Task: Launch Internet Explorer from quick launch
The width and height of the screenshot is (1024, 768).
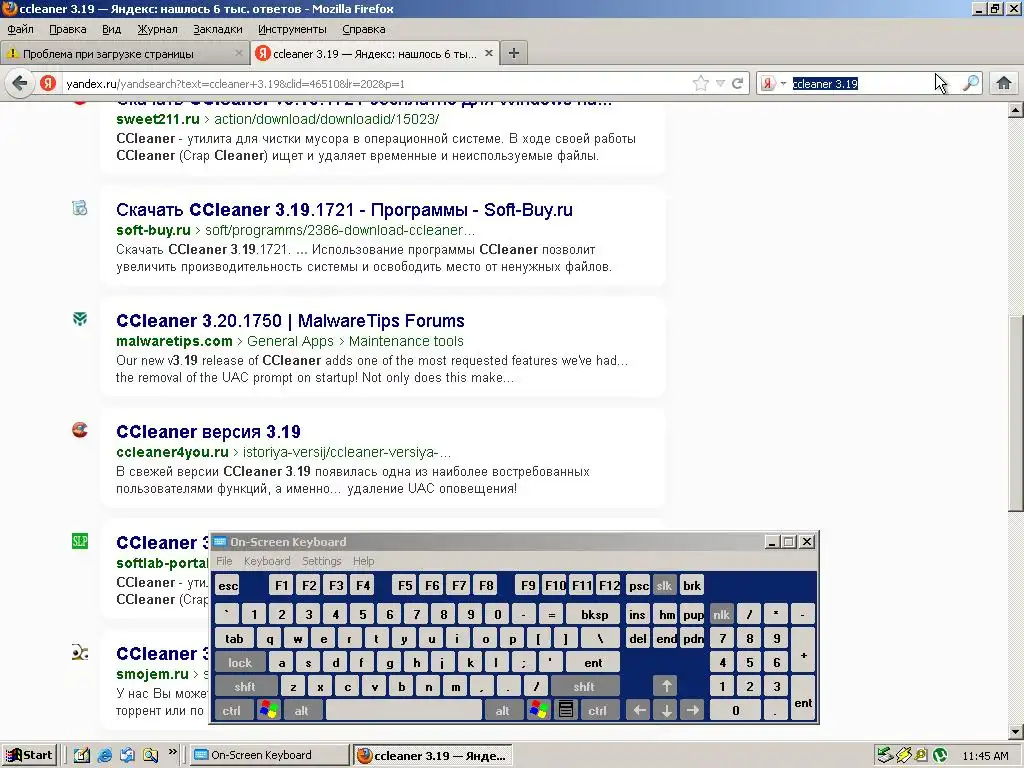Action: point(104,756)
